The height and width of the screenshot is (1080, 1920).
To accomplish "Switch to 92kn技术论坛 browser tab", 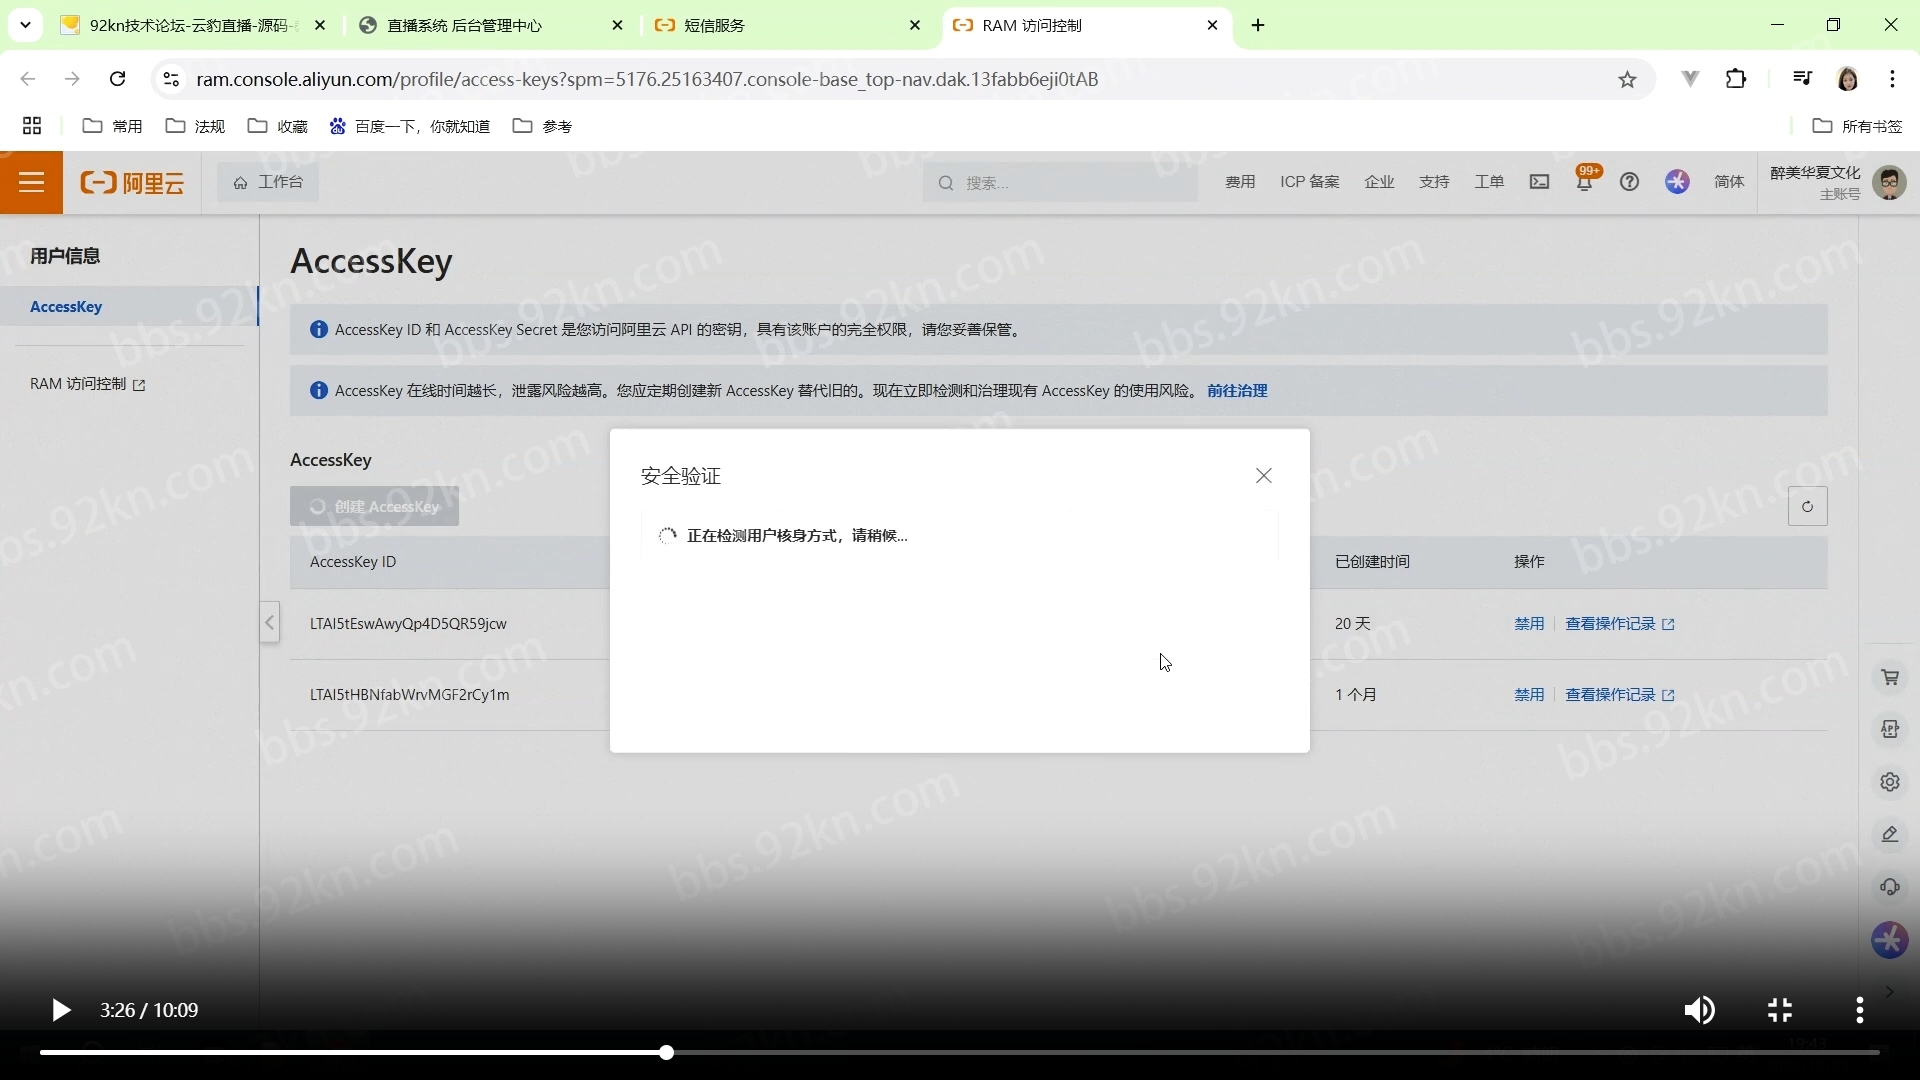I will [x=195, y=26].
